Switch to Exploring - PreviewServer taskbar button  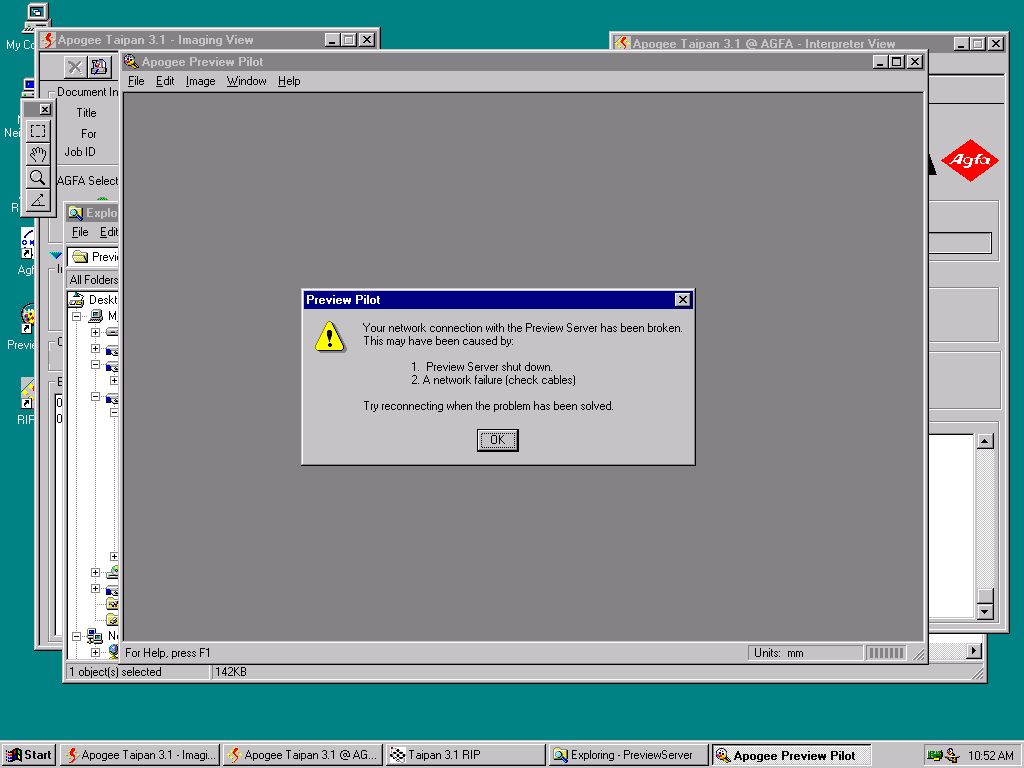pos(628,755)
